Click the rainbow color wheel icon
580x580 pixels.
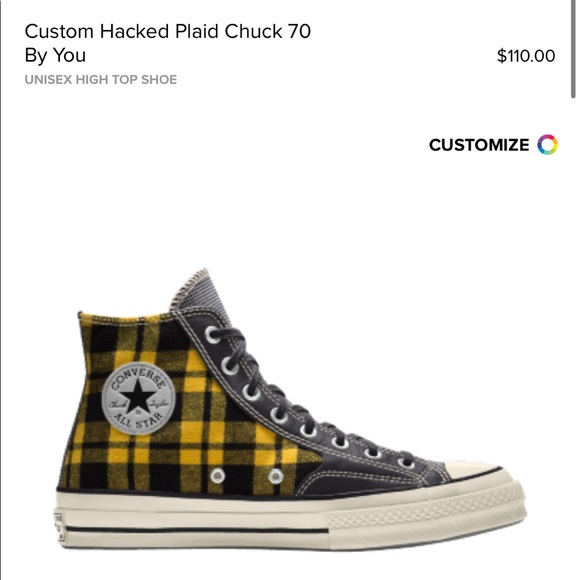547,144
